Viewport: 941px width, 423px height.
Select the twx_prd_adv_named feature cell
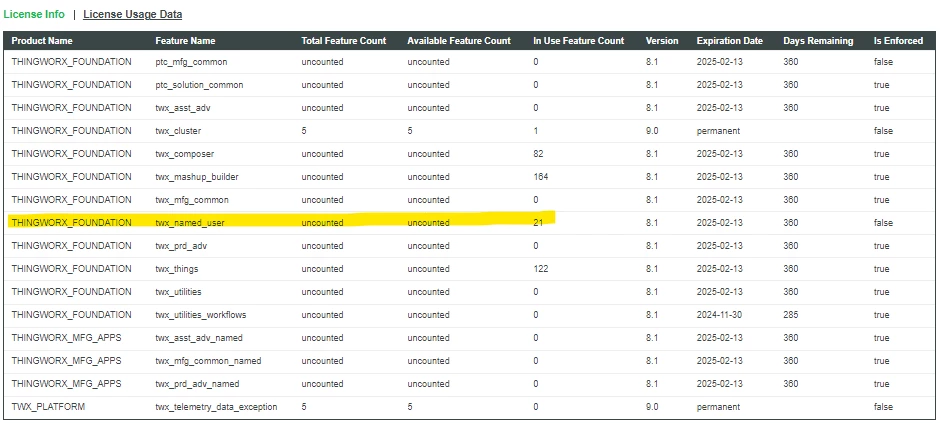(x=197, y=383)
